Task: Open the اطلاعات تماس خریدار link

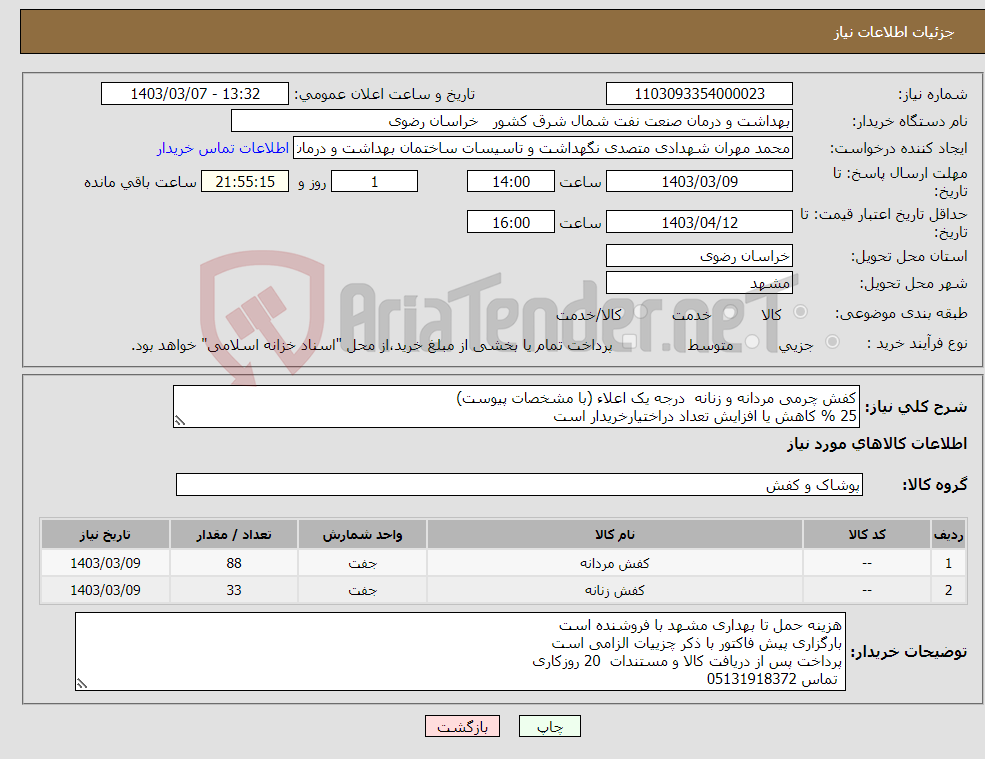Action: [x=223, y=148]
